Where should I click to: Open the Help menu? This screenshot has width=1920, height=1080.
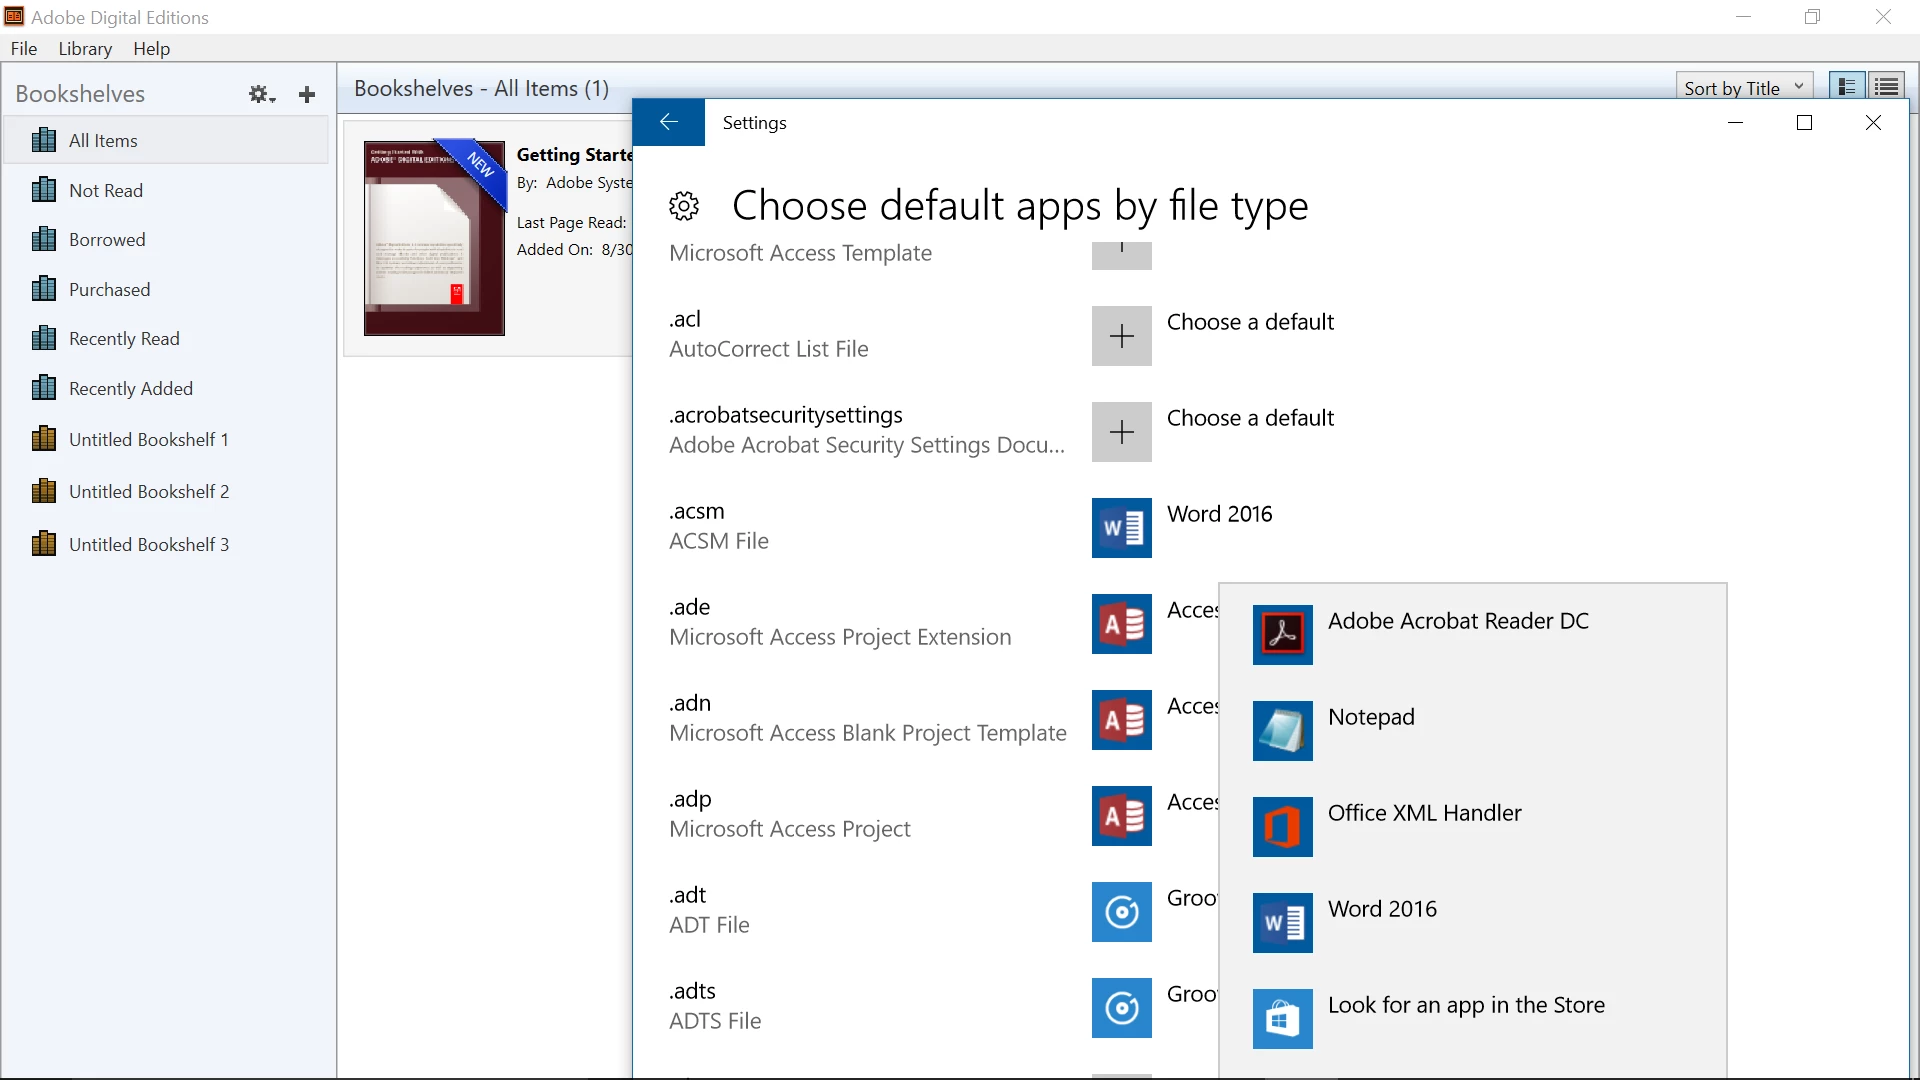tap(151, 48)
